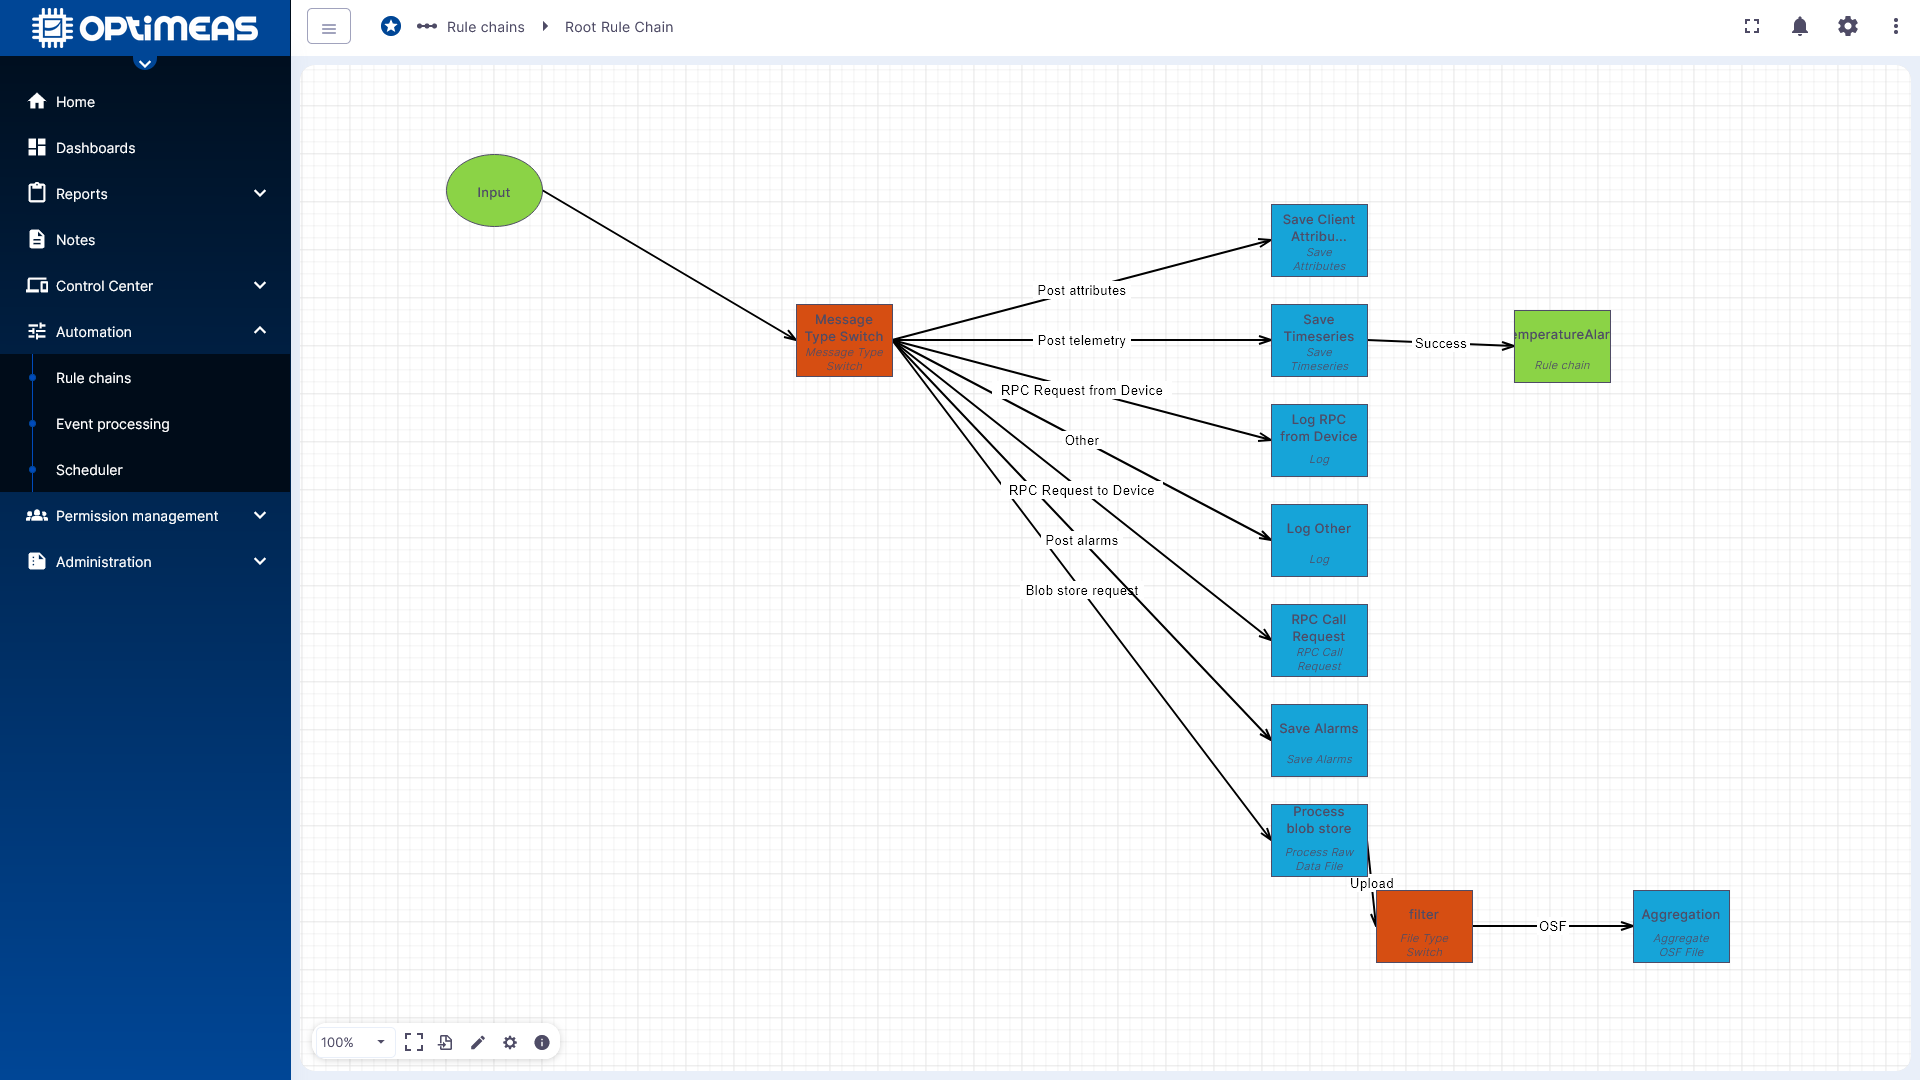Select the green Input node
Image resolution: width=1920 pixels, height=1080 pixels.
(494, 190)
